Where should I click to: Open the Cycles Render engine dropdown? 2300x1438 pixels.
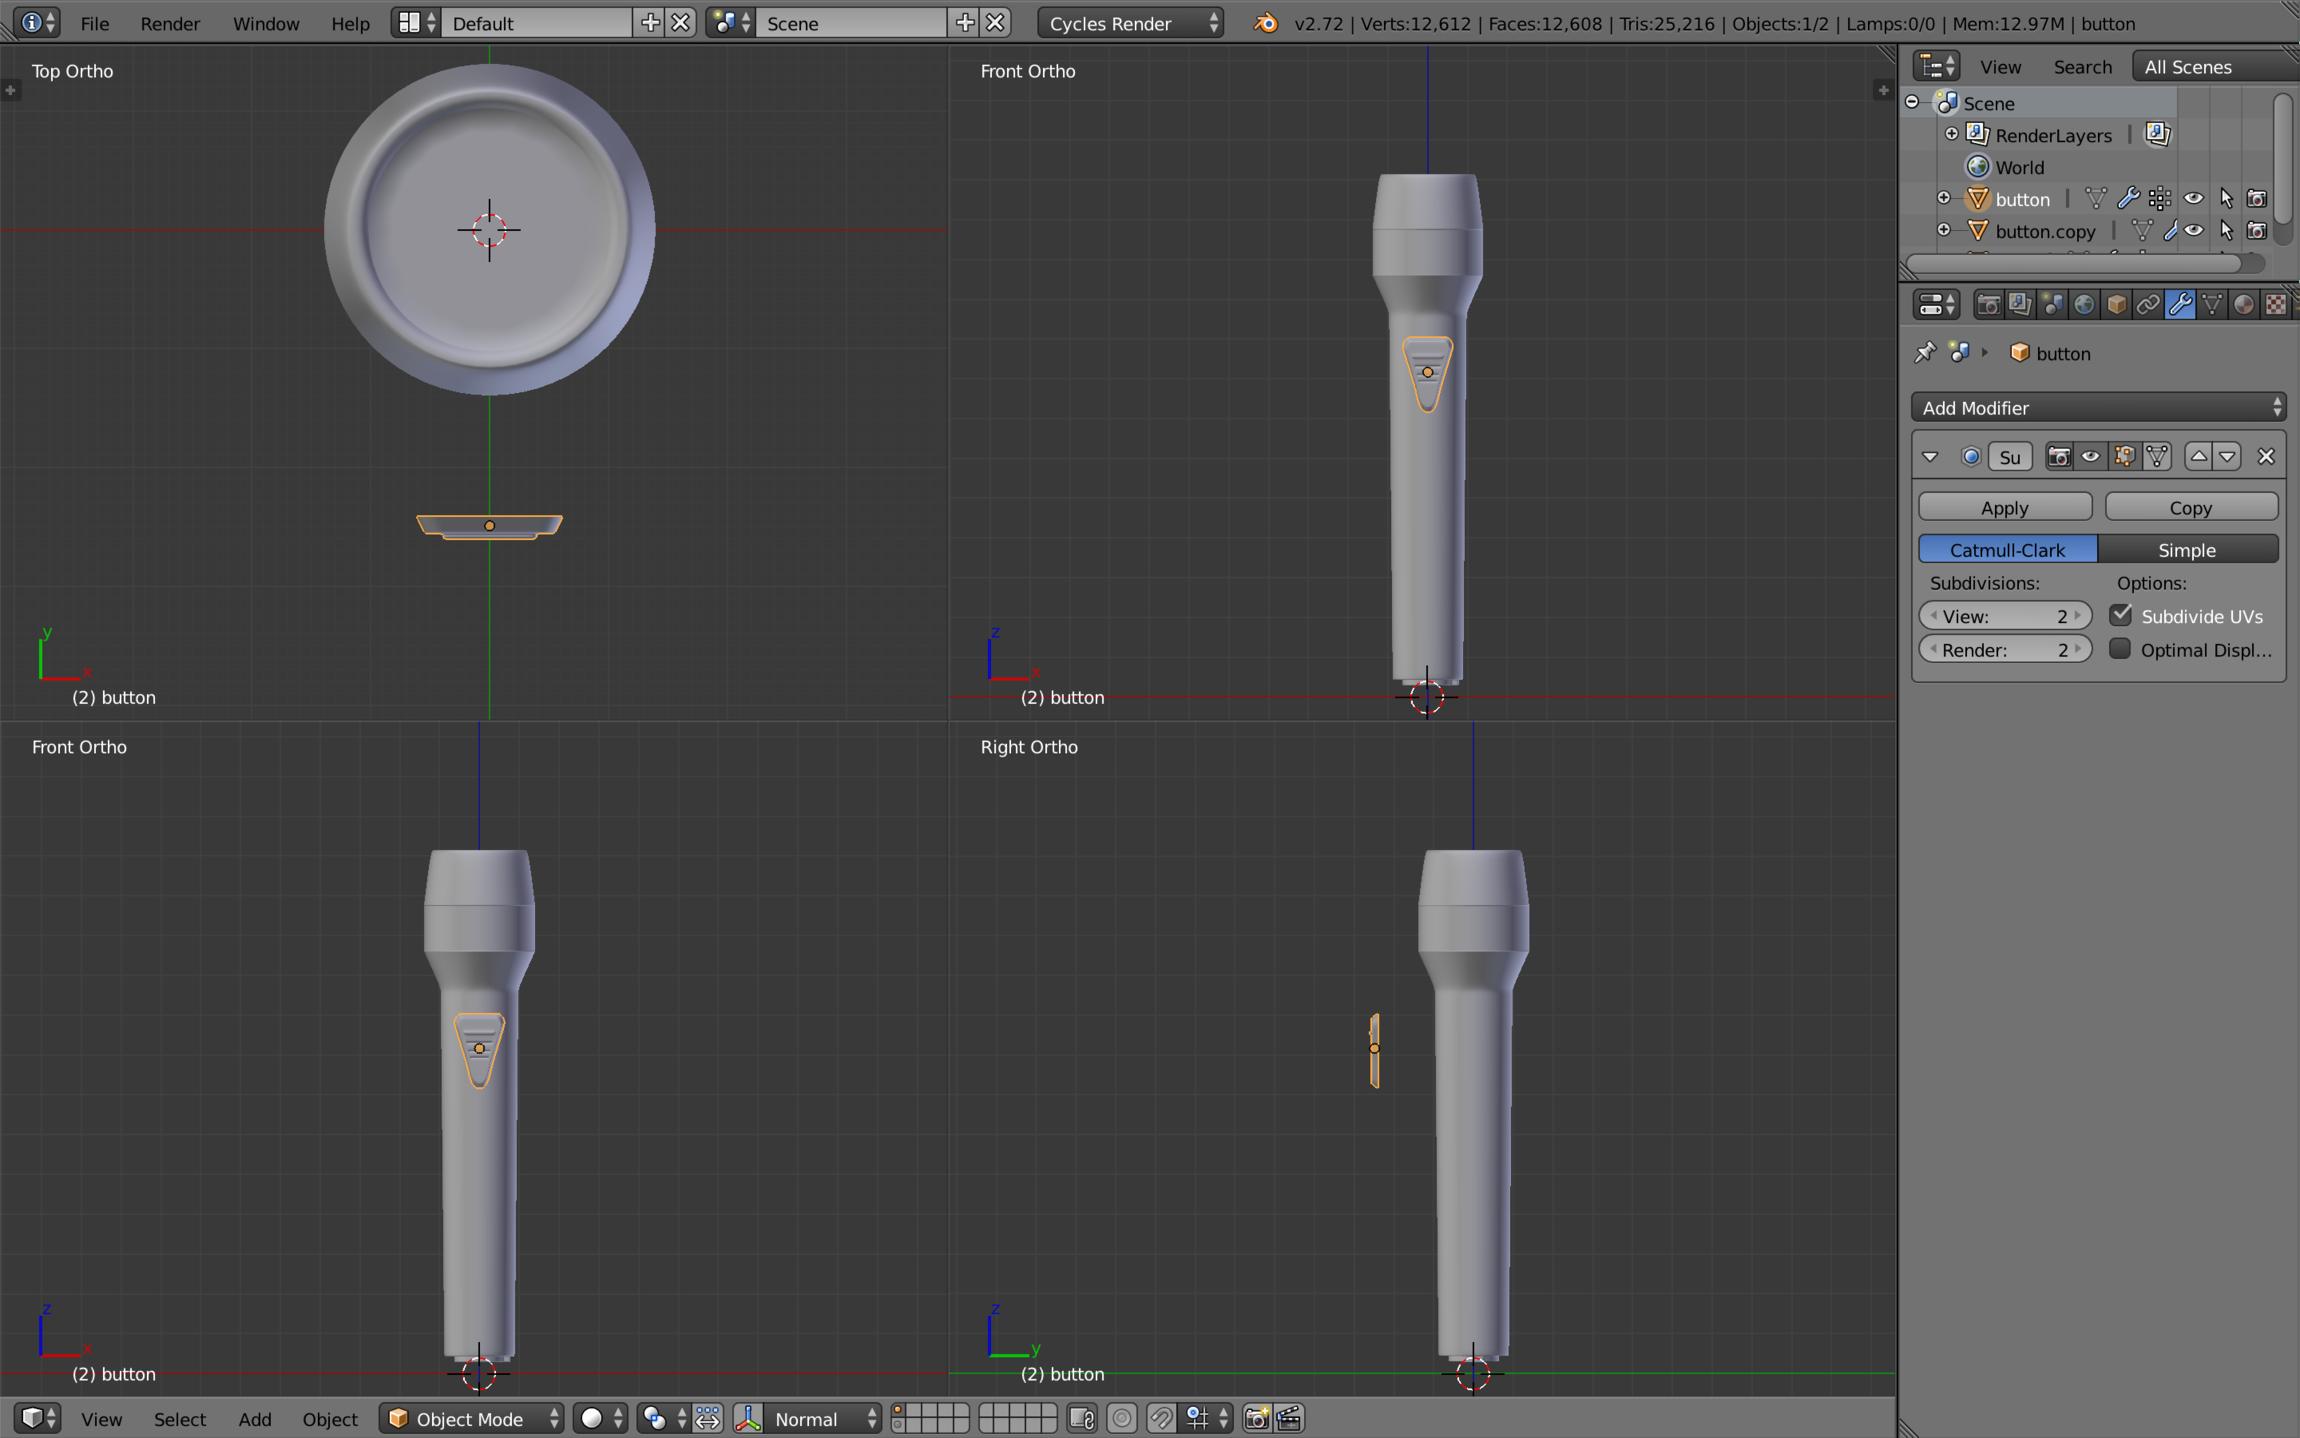1131,23
